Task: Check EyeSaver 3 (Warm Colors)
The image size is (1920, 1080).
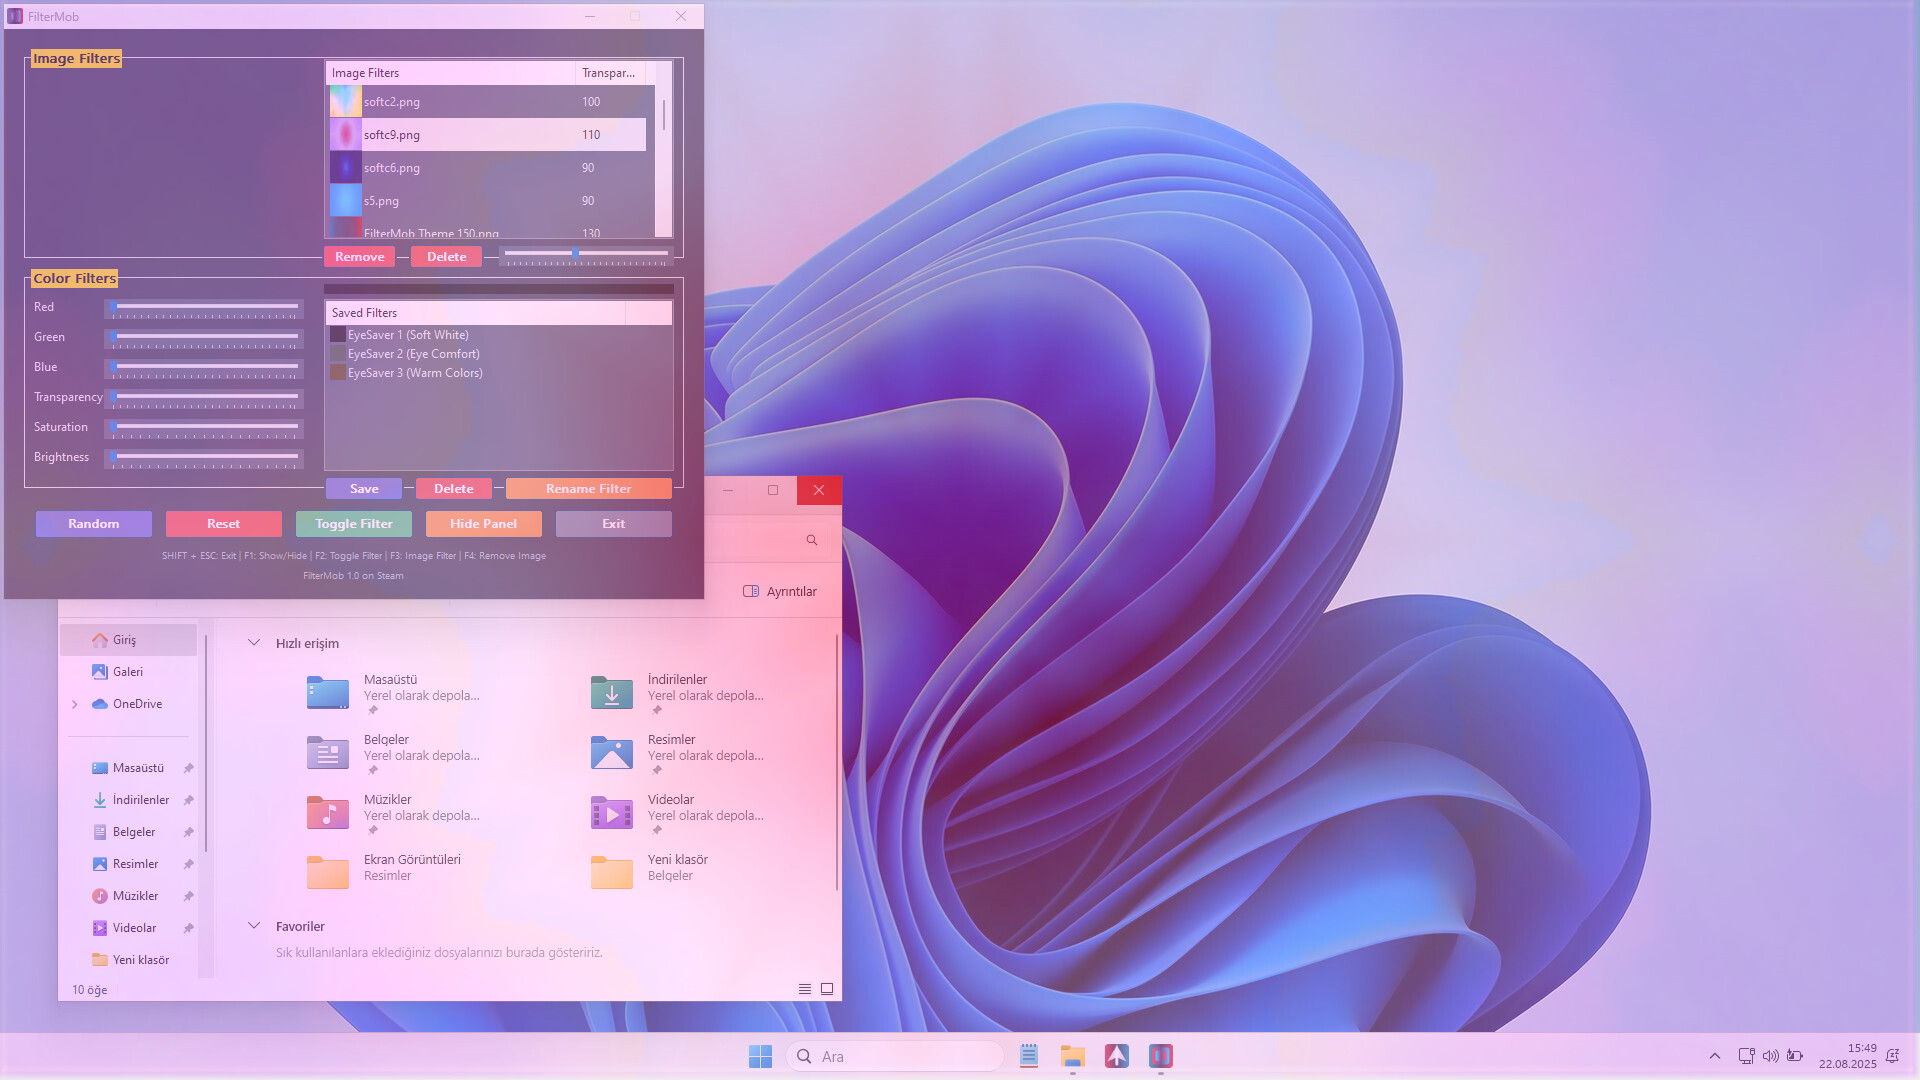Action: pyautogui.click(x=338, y=372)
